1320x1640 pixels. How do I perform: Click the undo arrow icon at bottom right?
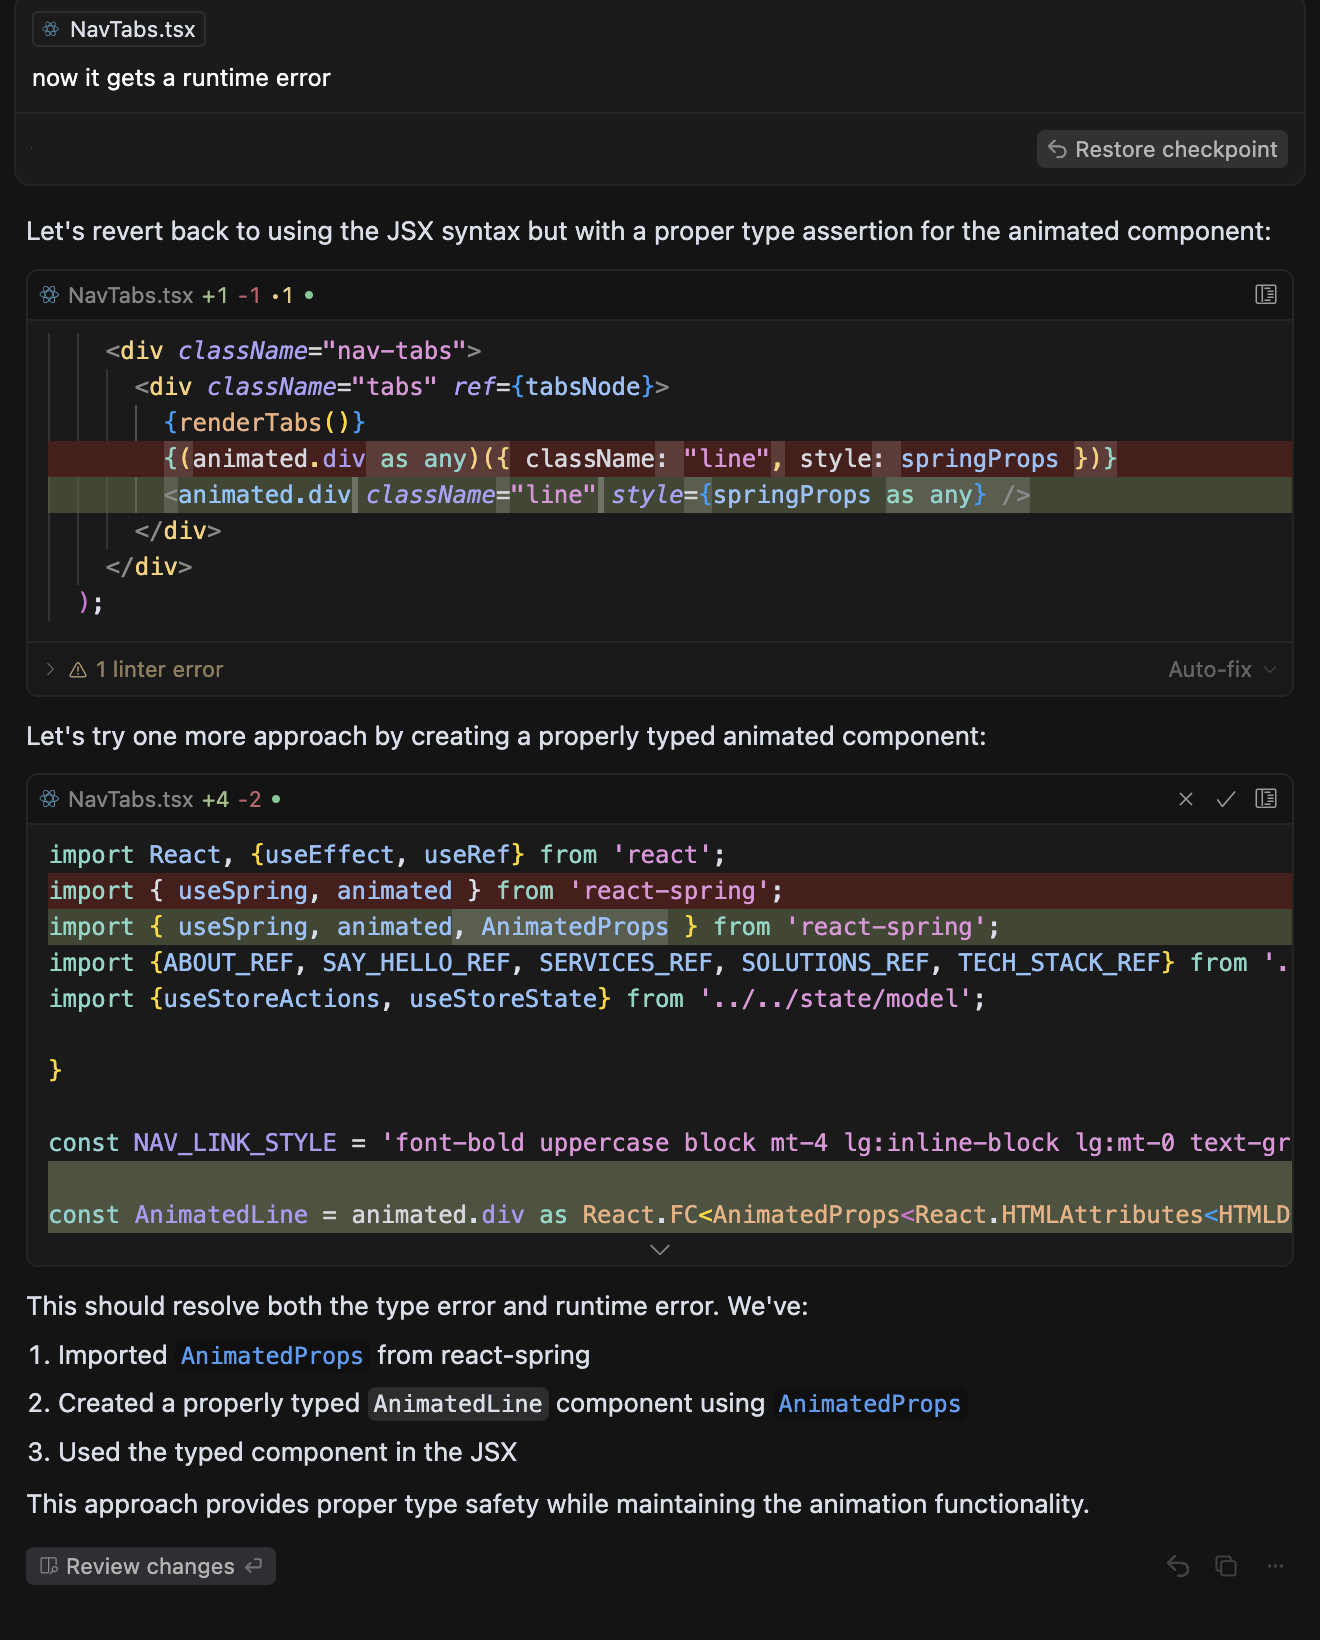[x=1178, y=1566]
